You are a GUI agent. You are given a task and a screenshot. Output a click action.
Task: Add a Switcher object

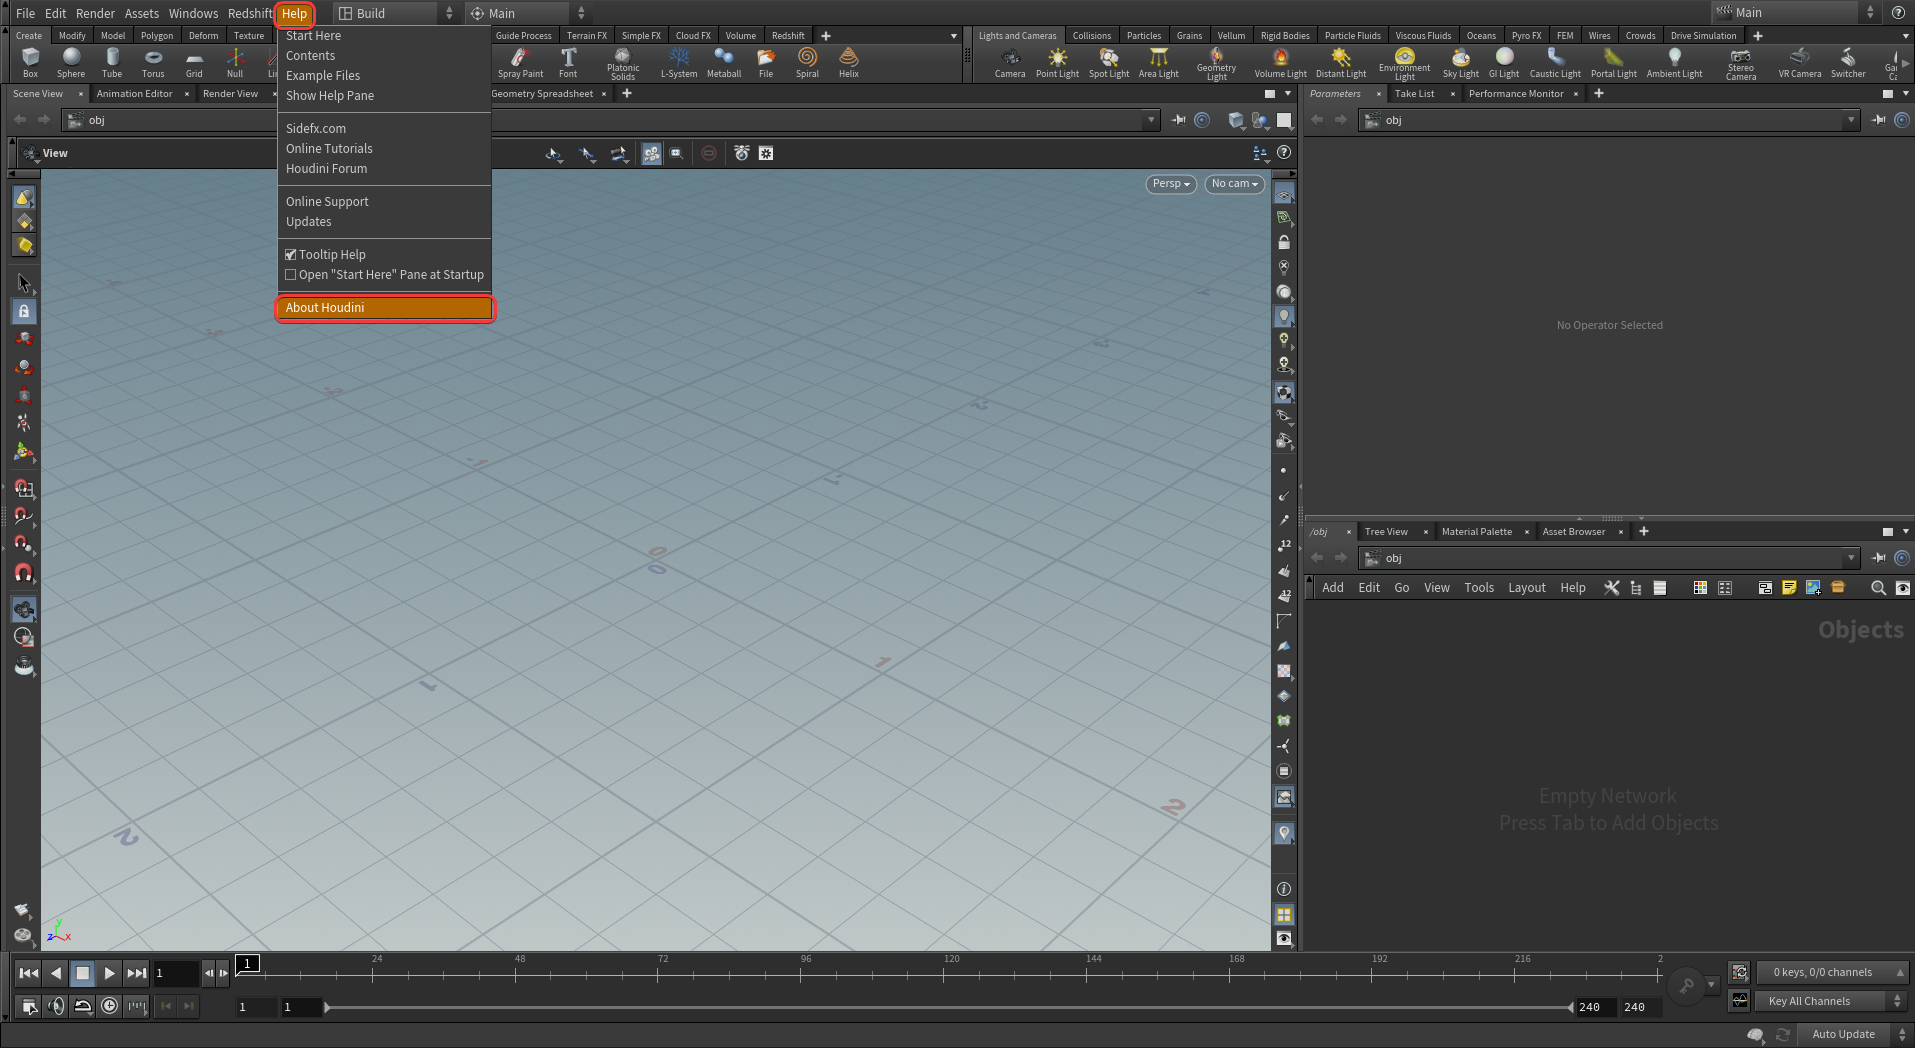coord(1848,62)
